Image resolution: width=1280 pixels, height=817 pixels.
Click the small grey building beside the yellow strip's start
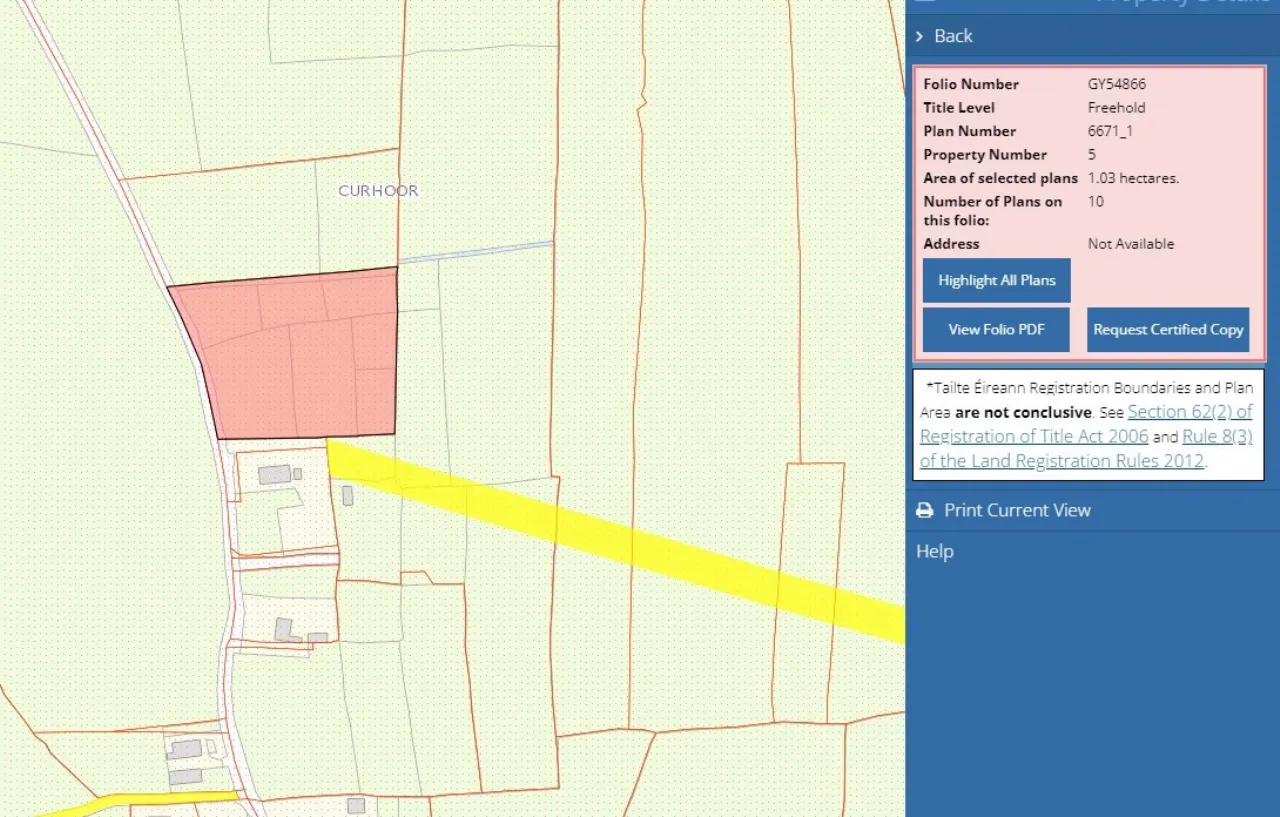[347, 495]
